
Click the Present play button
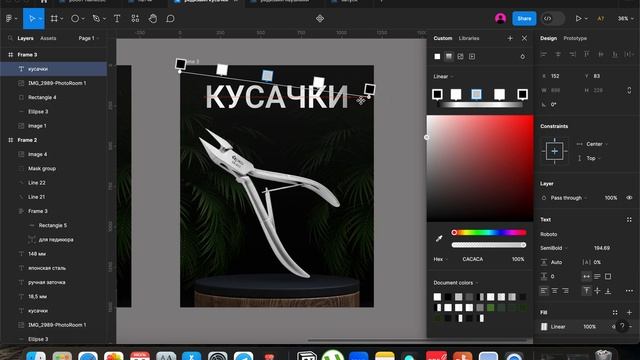coord(578,18)
